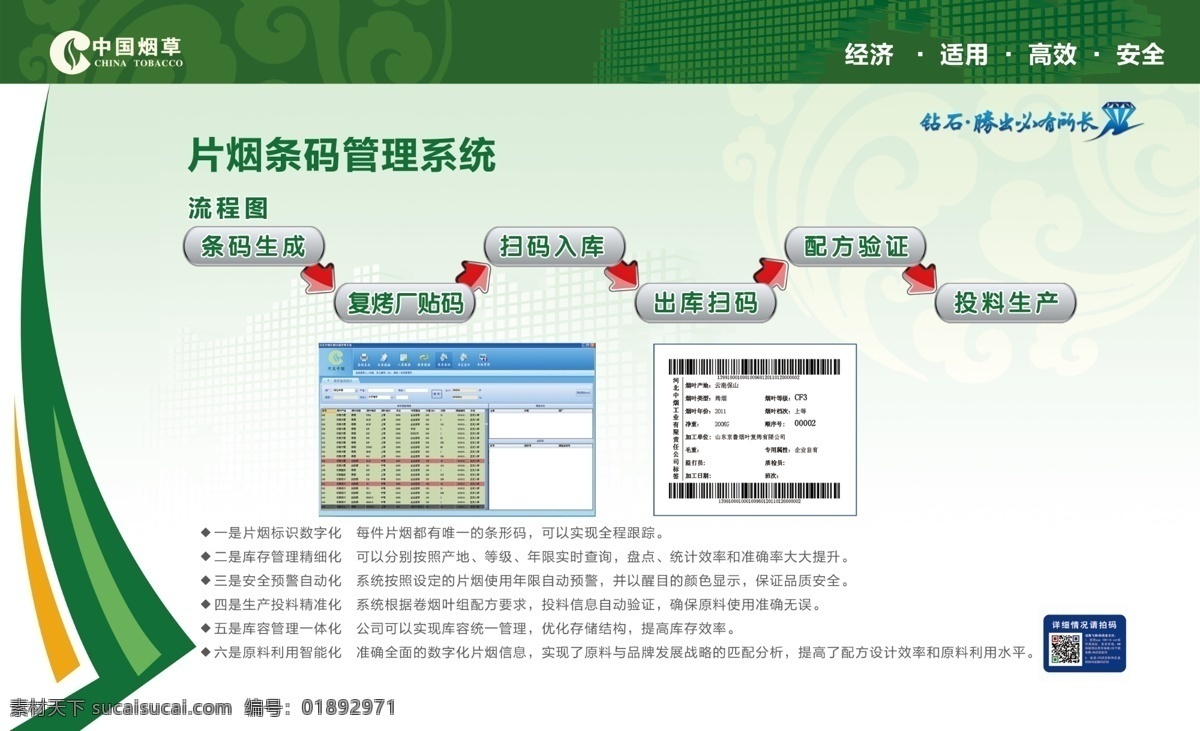Click the 适用 header word
The height and width of the screenshot is (731, 1200).
click(963, 54)
